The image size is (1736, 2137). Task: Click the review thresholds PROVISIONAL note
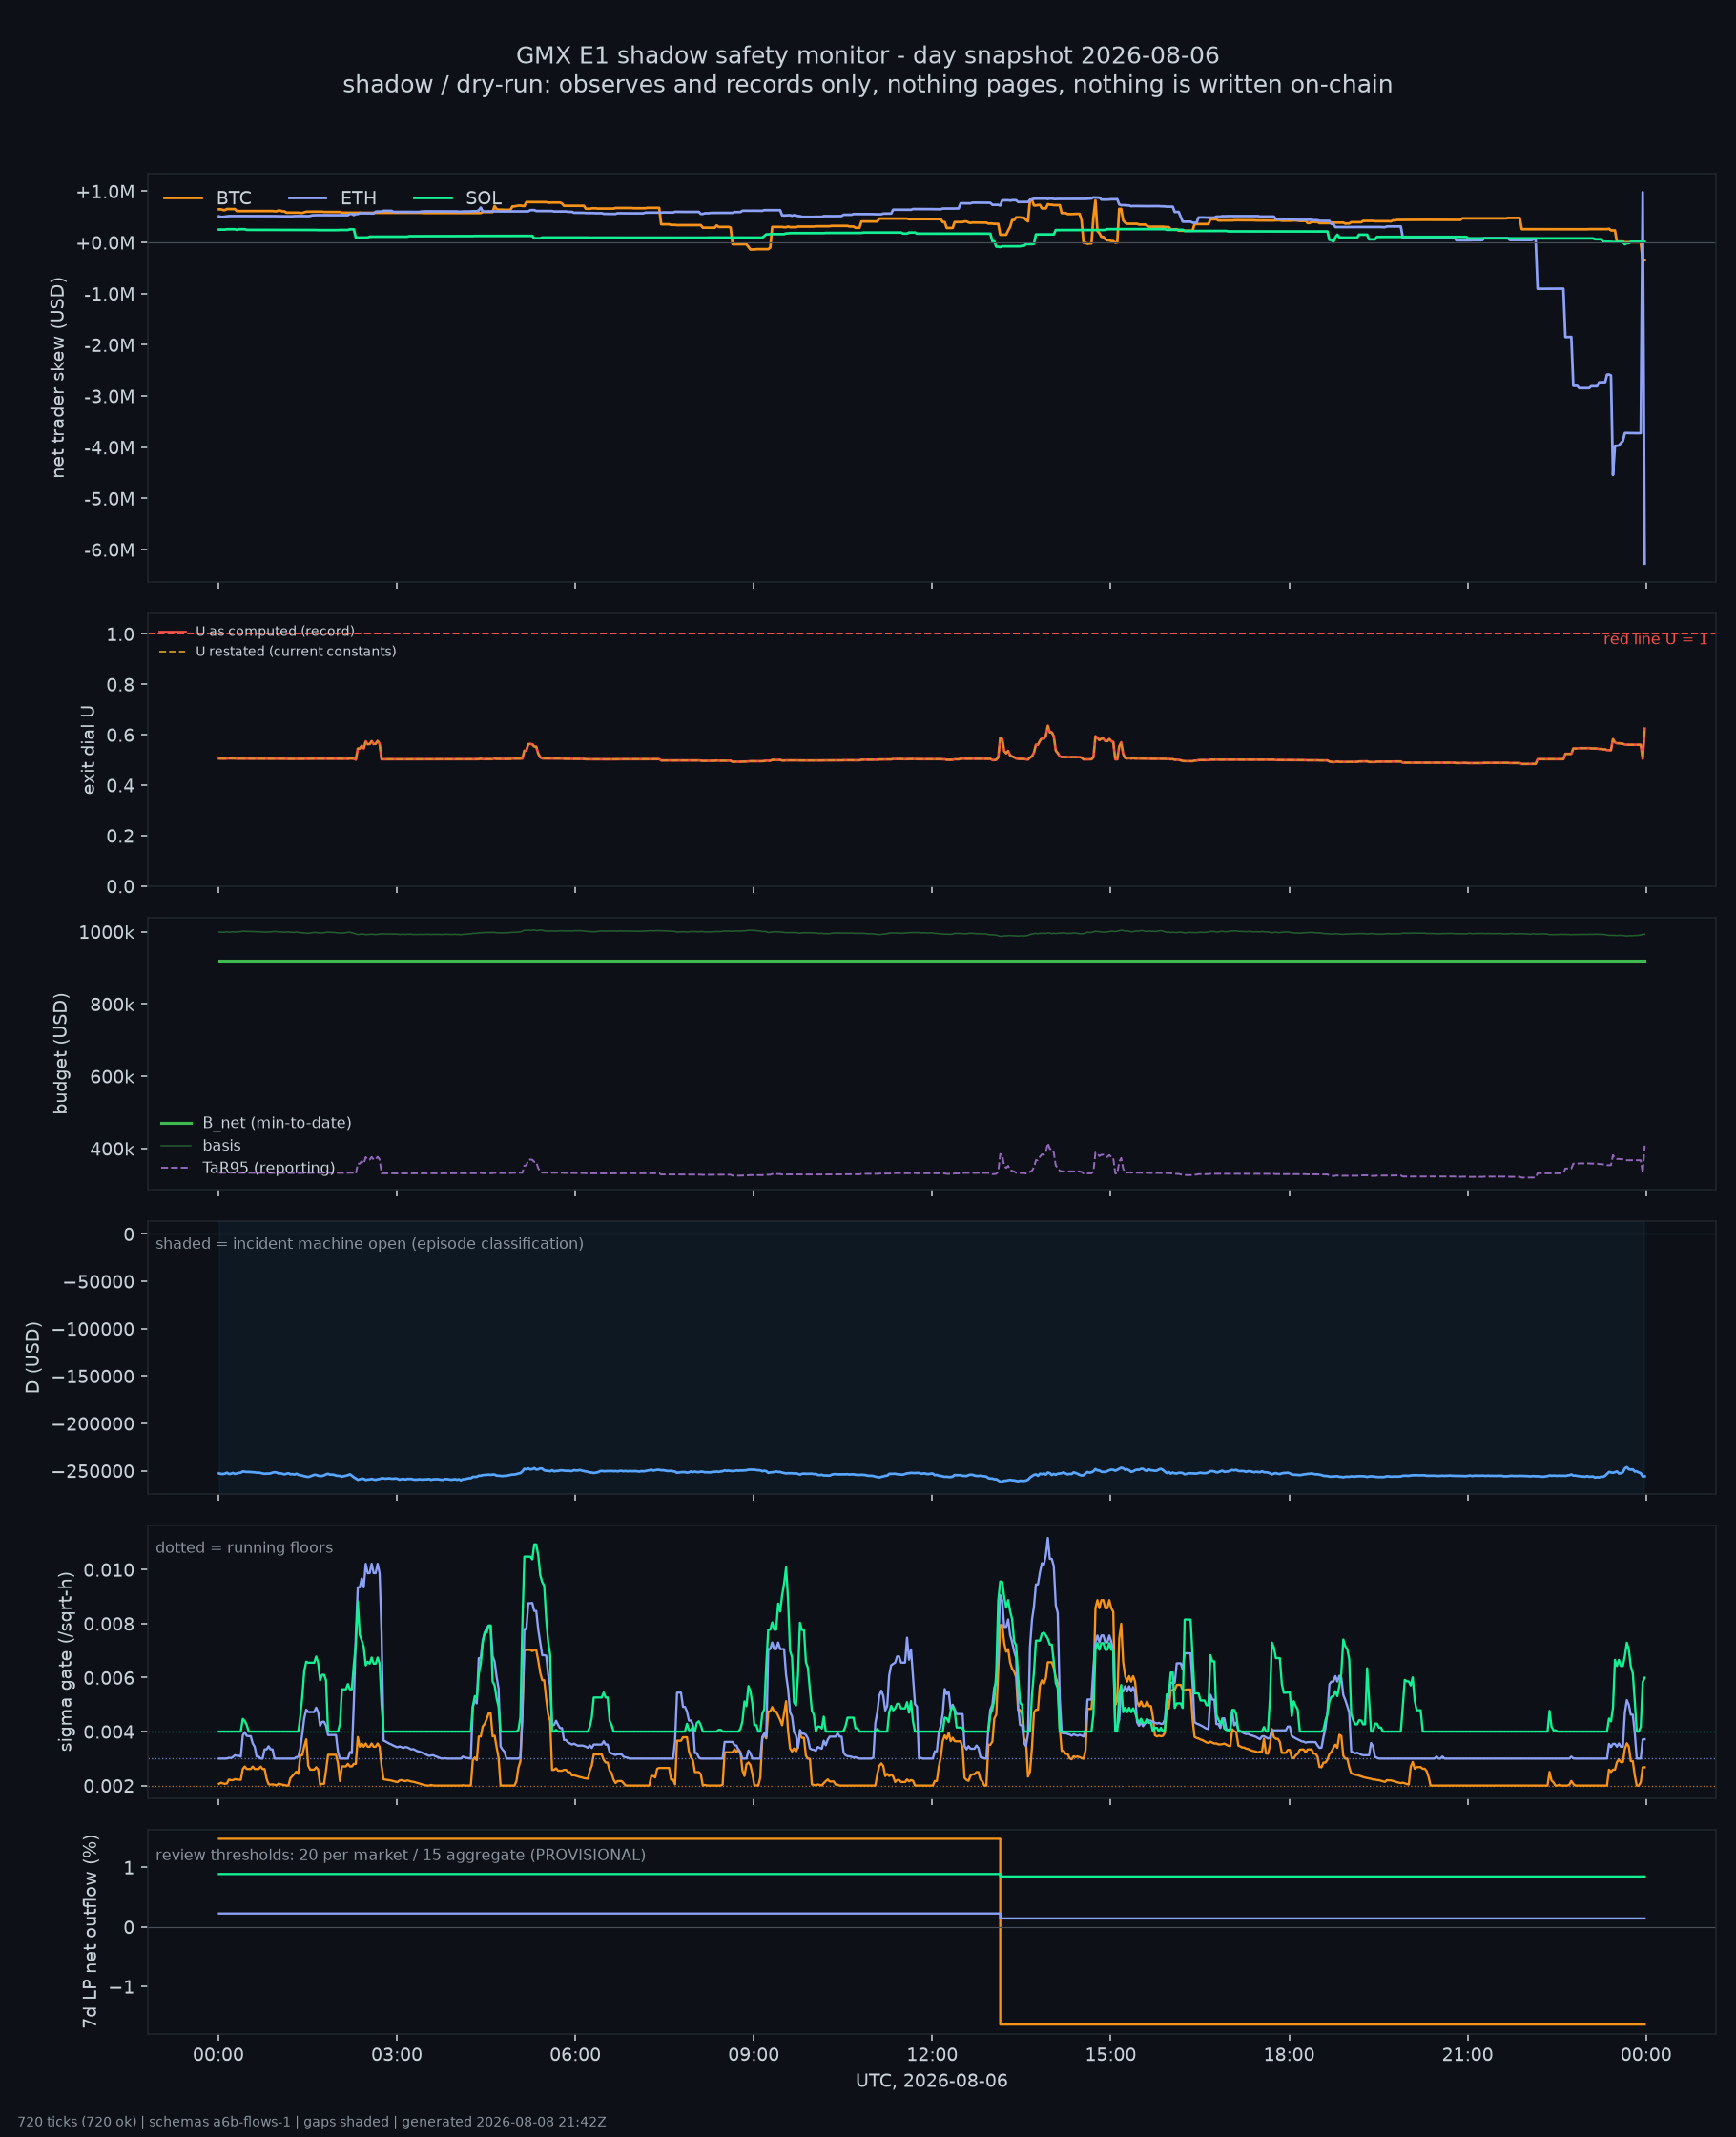[x=400, y=1855]
